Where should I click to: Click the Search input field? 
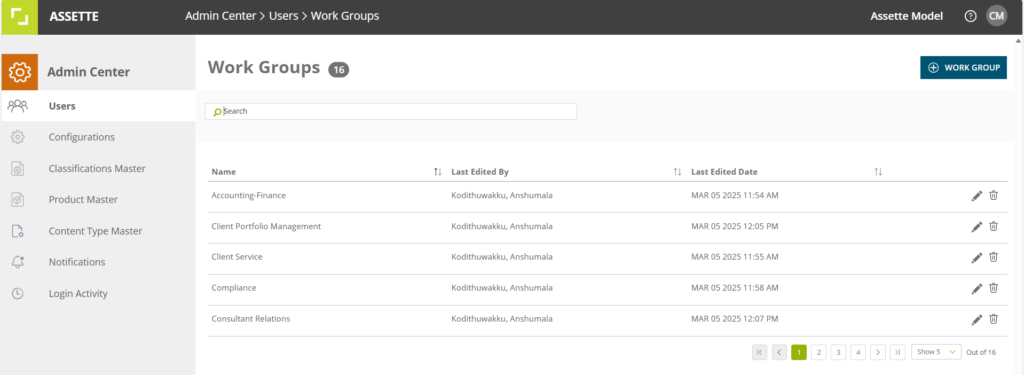pyautogui.click(x=391, y=112)
